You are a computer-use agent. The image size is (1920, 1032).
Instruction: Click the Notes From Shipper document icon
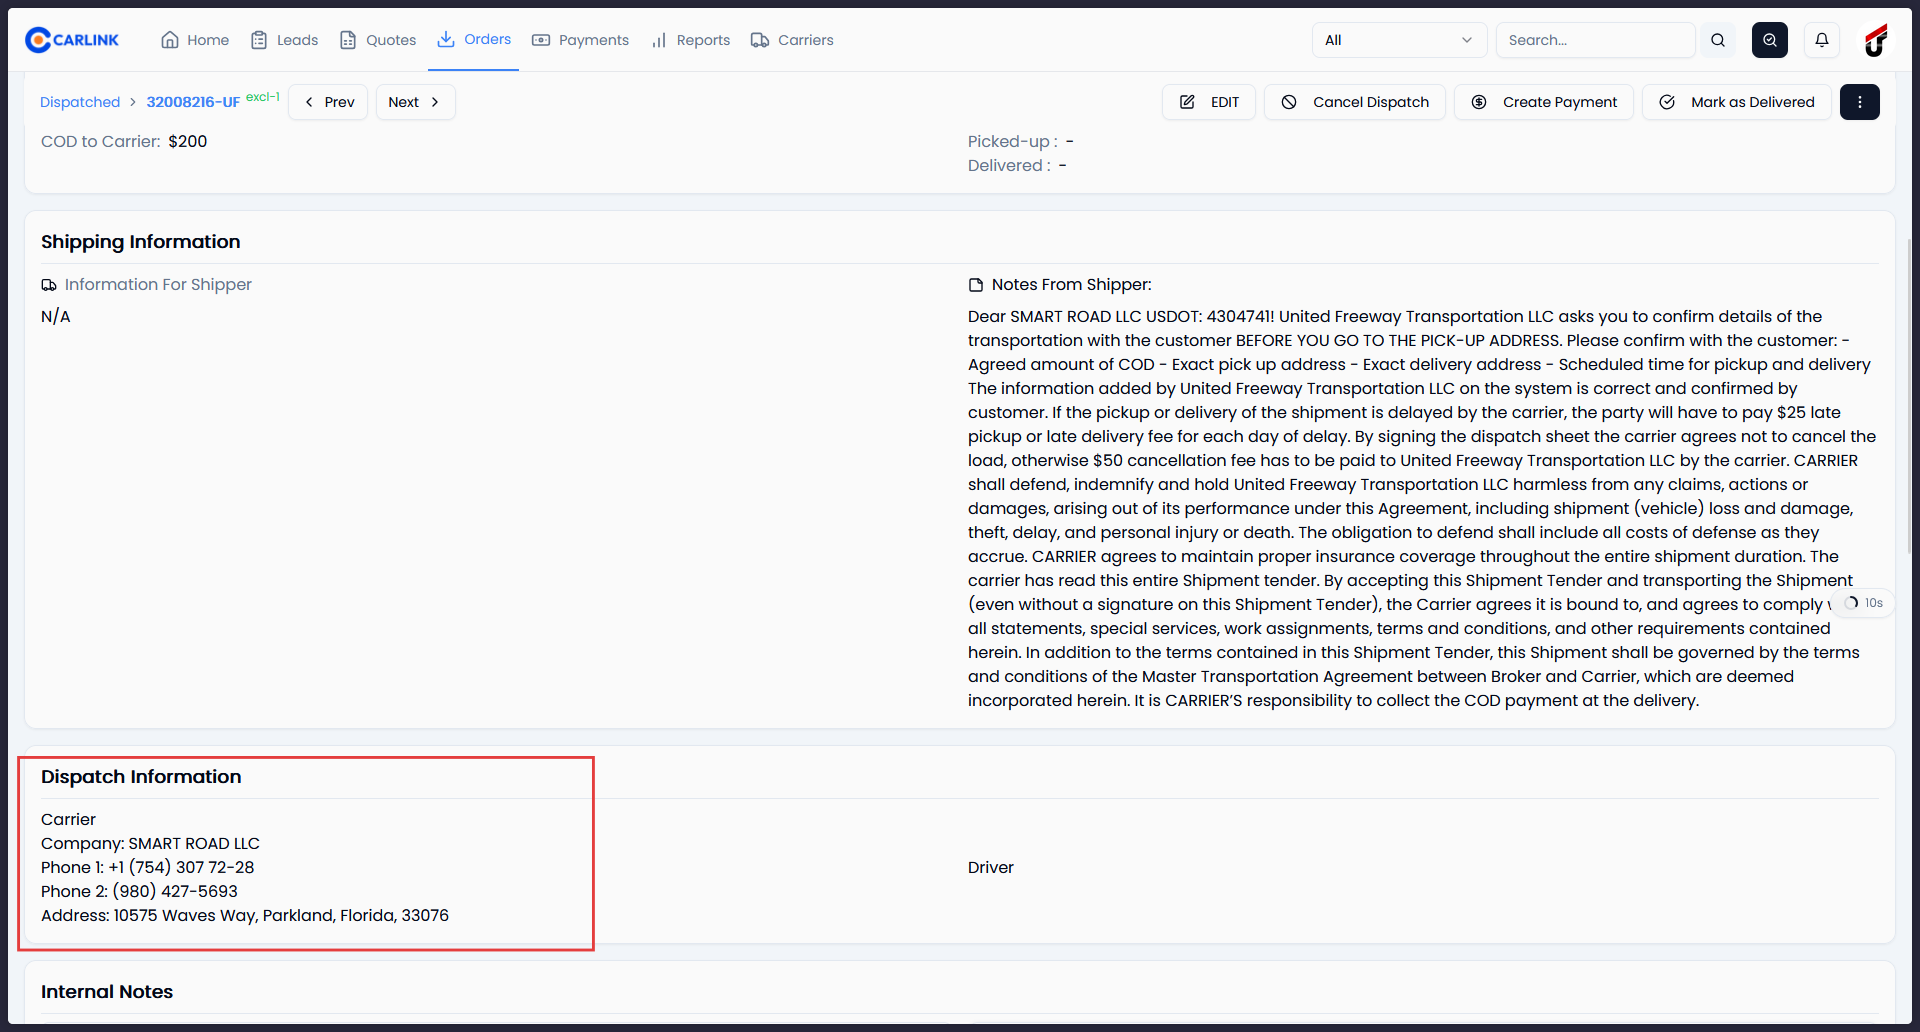(x=976, y=285)
